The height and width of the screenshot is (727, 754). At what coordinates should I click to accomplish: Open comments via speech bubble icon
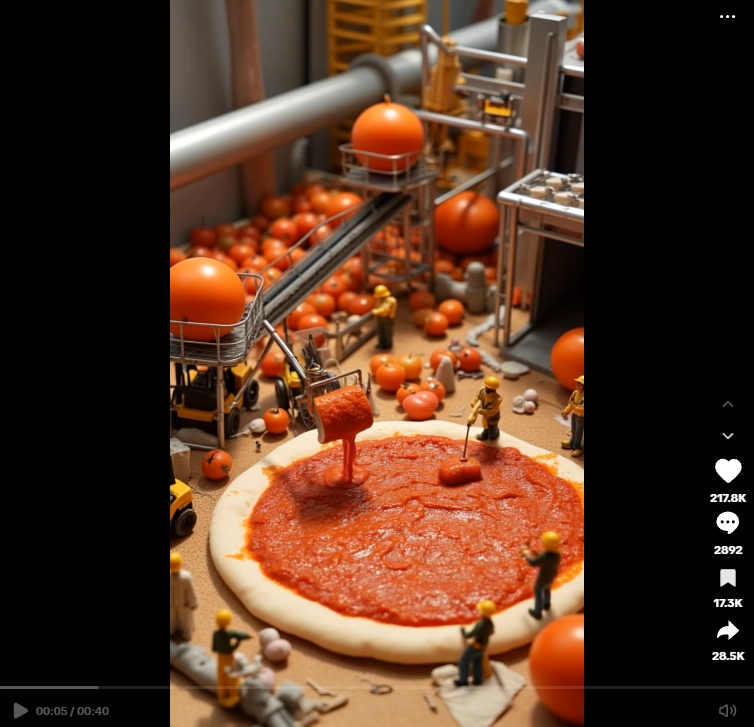pyautogui.click(x=728, y=523)
